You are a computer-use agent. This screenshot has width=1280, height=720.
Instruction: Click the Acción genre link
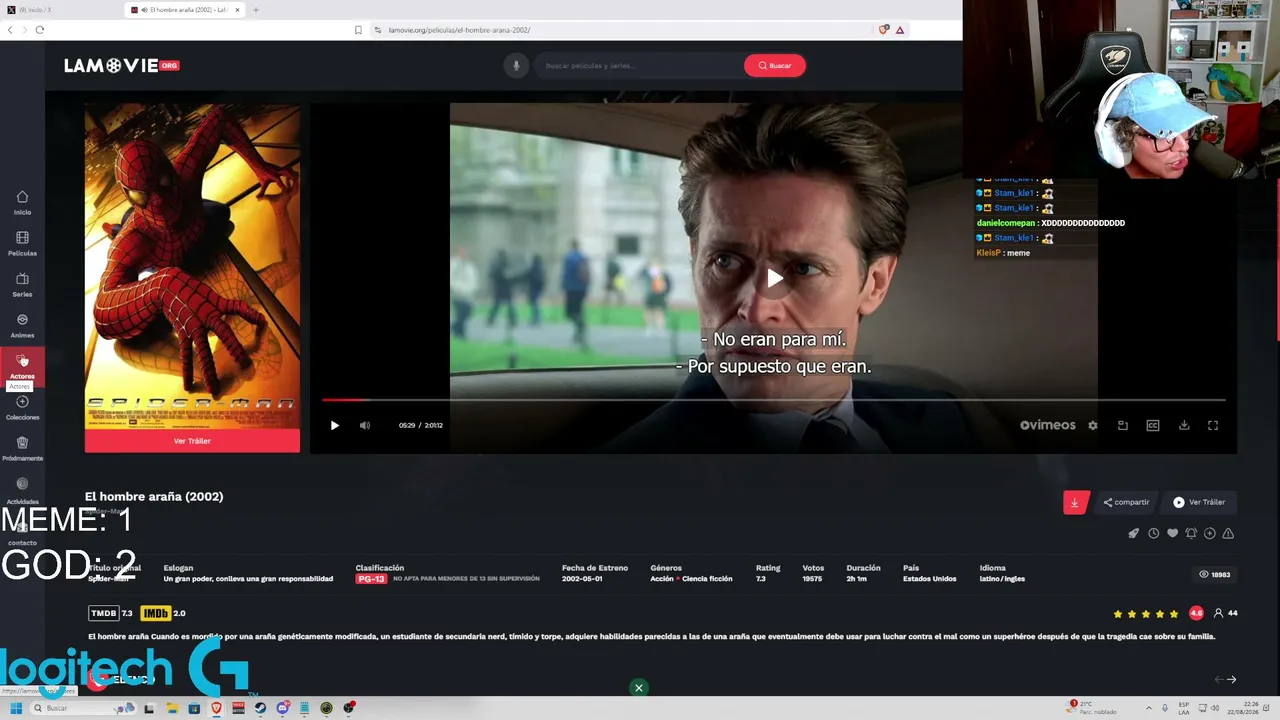pos(662,579)
